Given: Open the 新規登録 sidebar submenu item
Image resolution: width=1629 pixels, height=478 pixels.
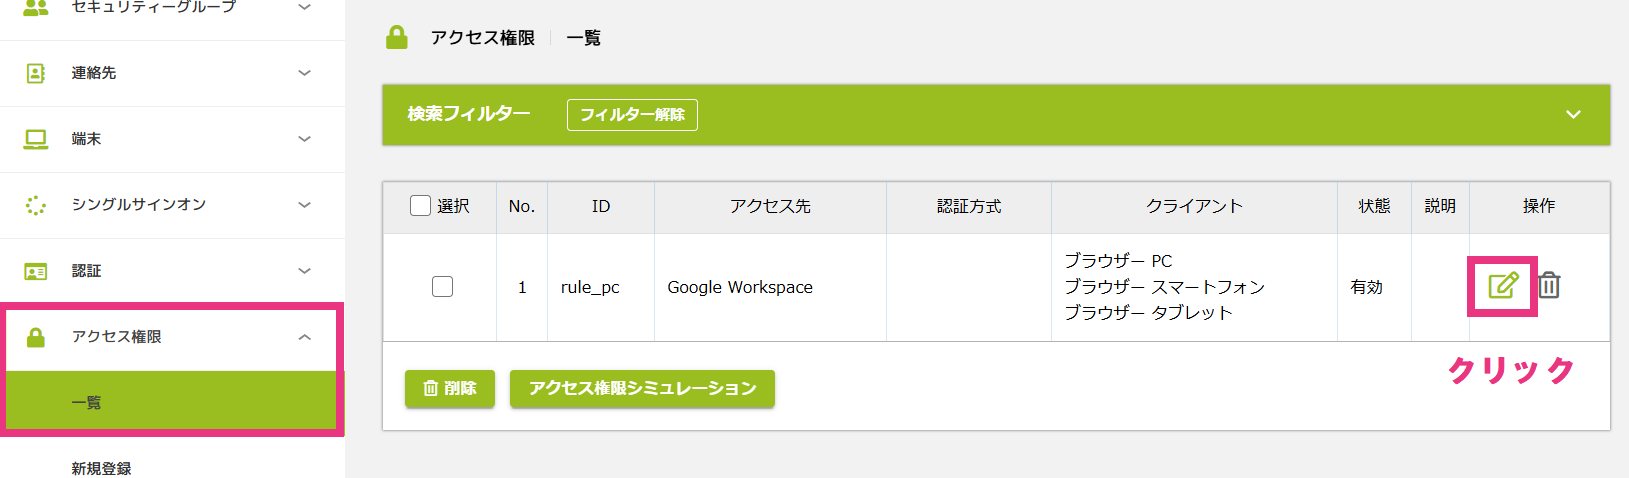Looking at the screenshot, I should 171,466.
